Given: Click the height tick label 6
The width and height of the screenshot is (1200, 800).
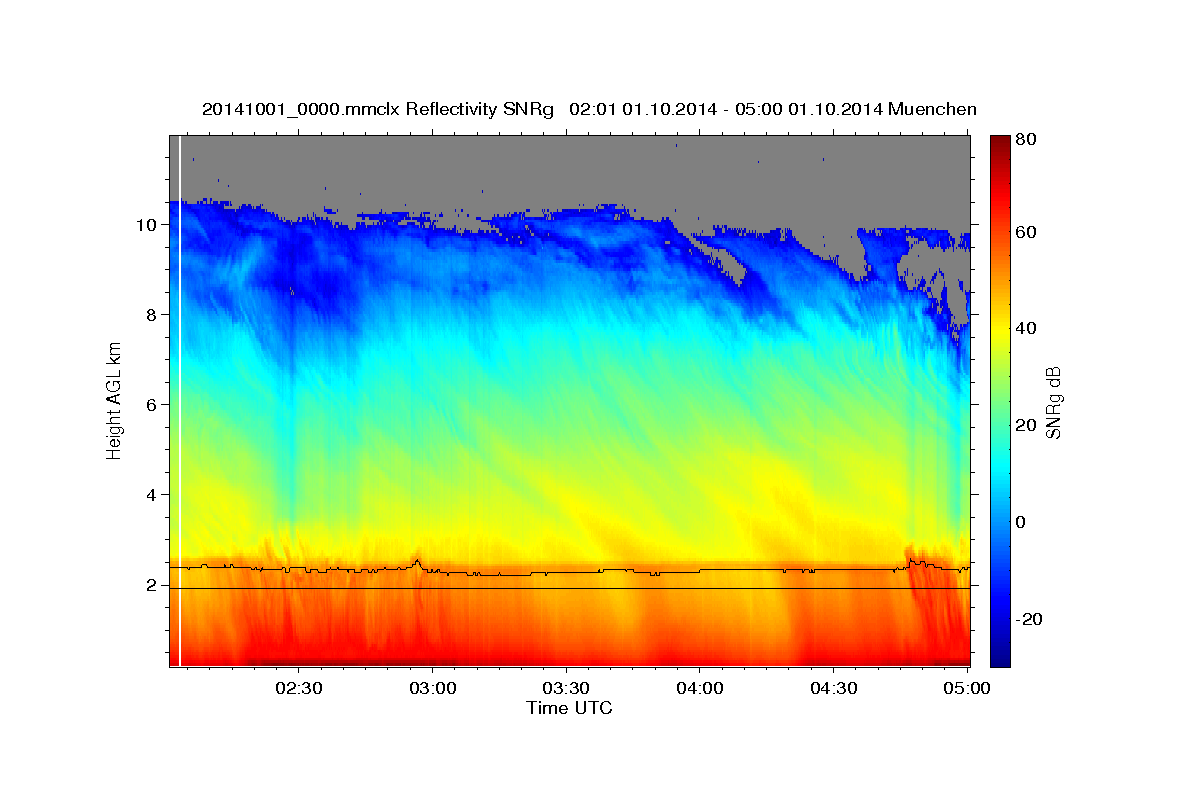Looking at the screenshot, I should (152, 404).
